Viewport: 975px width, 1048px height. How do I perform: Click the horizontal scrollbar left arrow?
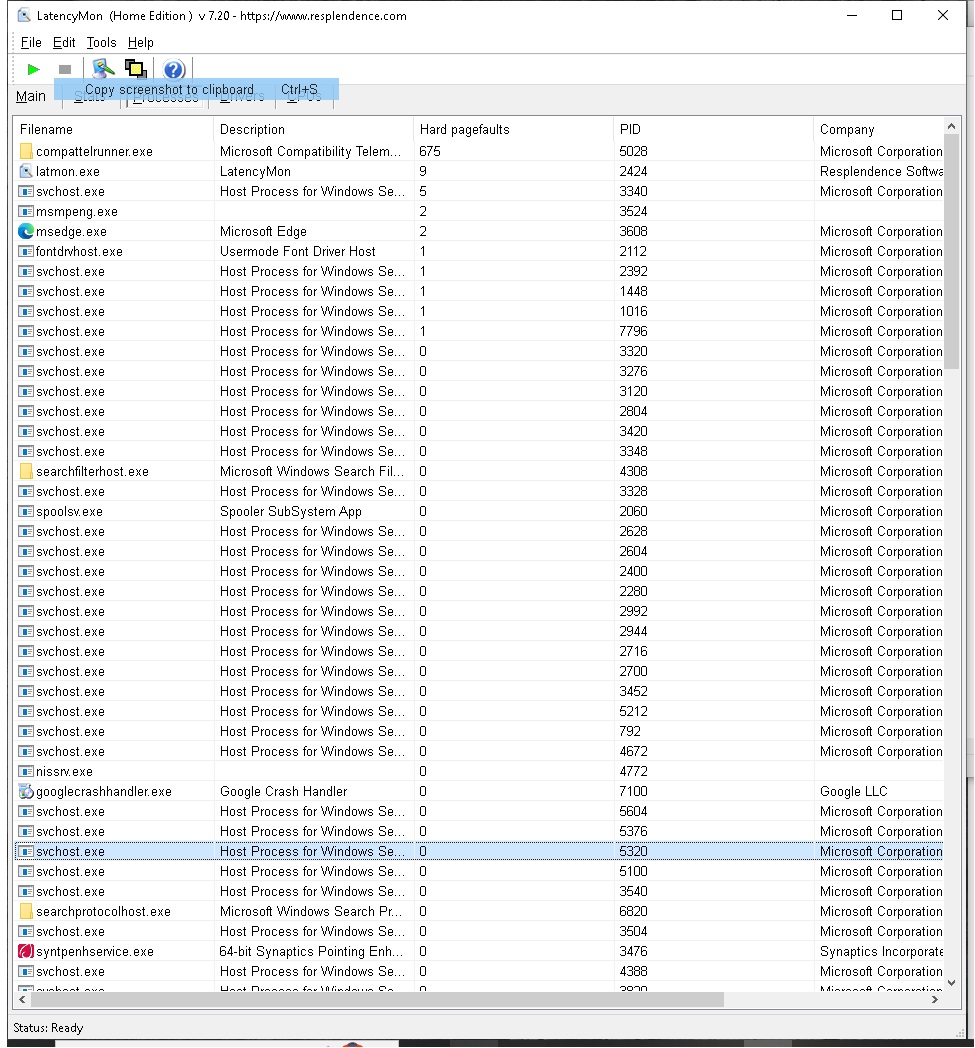pyautogui.click(x=22, y=999)
